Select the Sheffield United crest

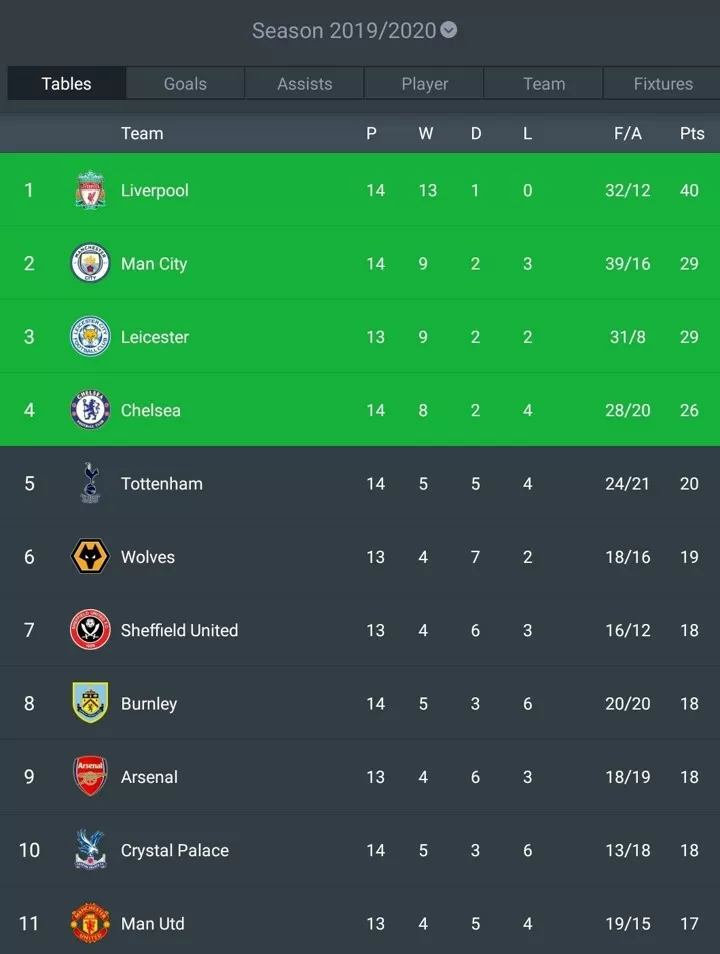(x=90, y=630)
